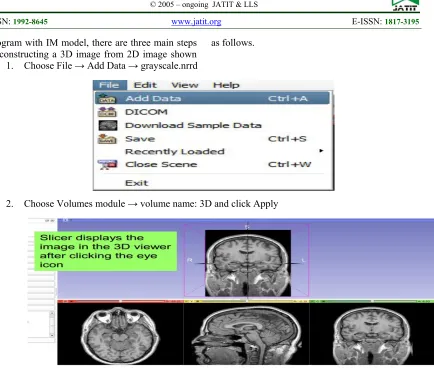Click the green slice view slider bar
This screenshot has height=382, width=434.
tap(372, 301)
